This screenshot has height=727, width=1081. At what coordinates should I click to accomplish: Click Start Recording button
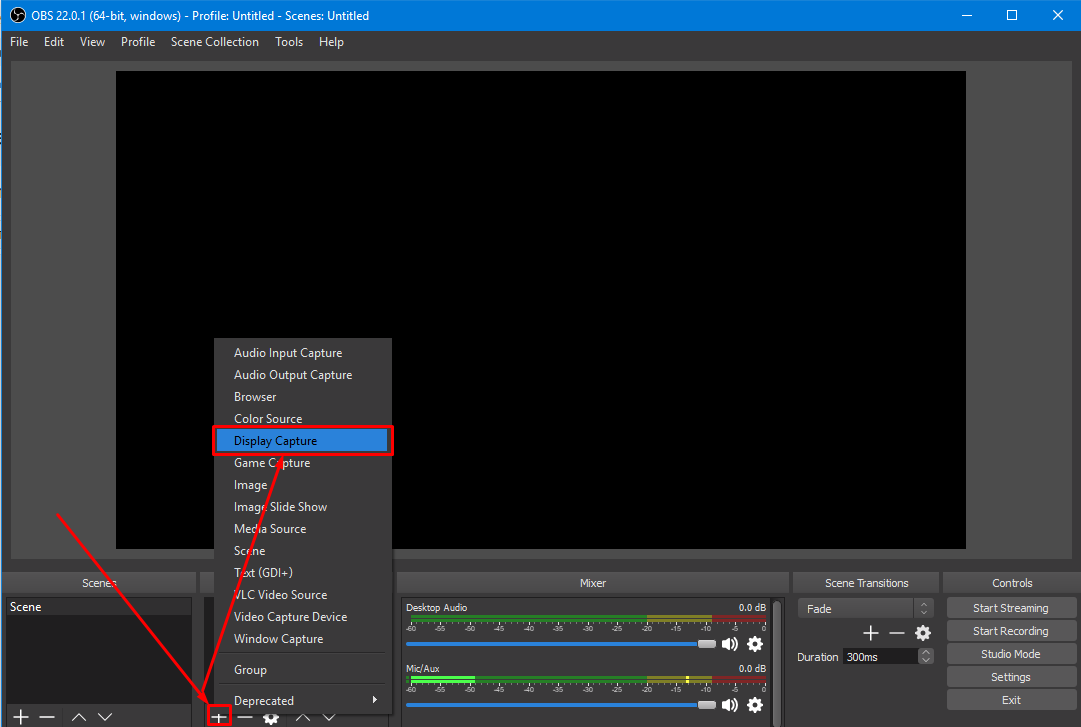[x=1011, y=631]
